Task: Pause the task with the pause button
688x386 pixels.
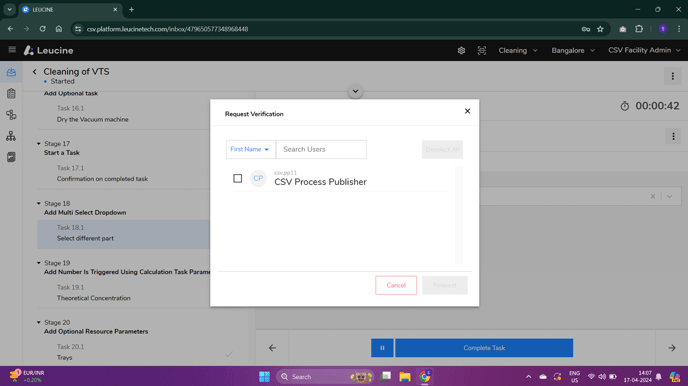Action: [382, 348]
